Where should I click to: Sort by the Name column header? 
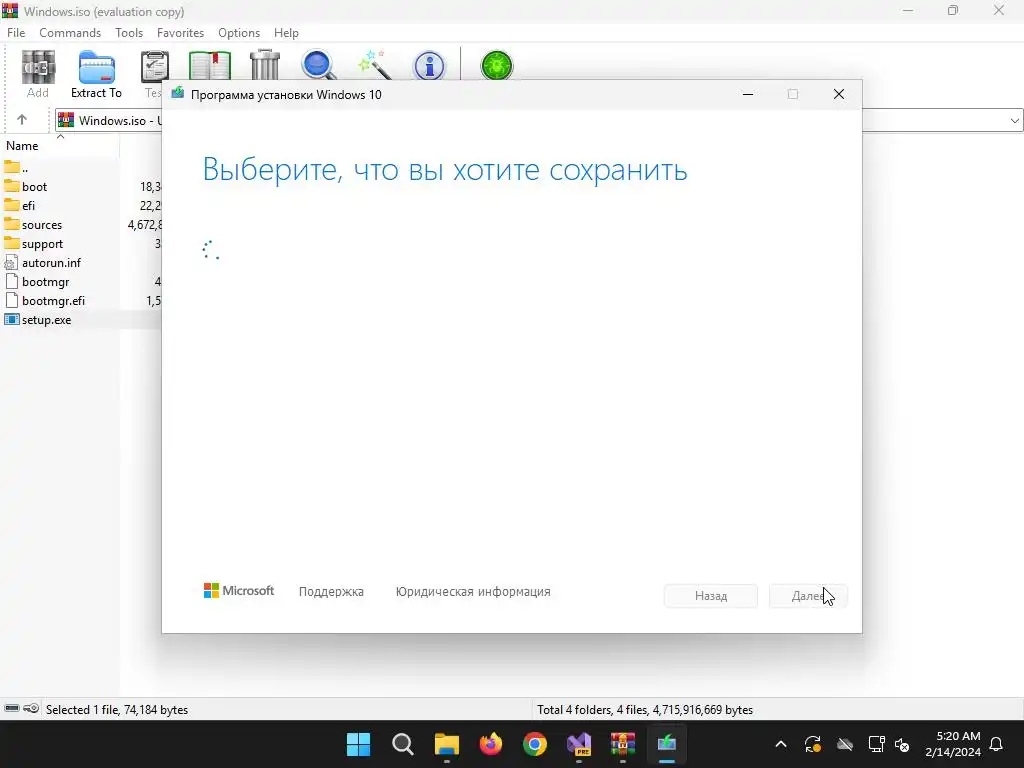tap(22, 146)
